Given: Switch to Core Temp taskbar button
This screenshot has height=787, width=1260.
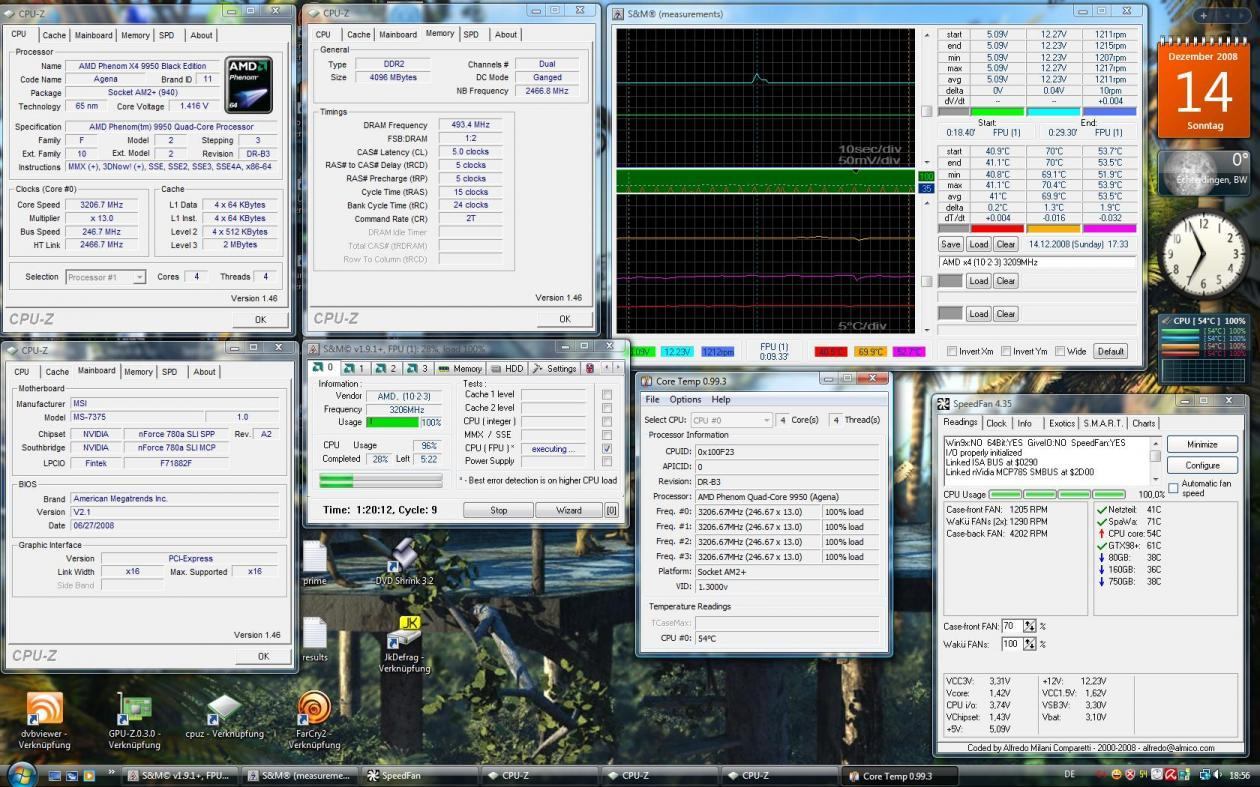Looking at the screenshot, I should 900,775.
